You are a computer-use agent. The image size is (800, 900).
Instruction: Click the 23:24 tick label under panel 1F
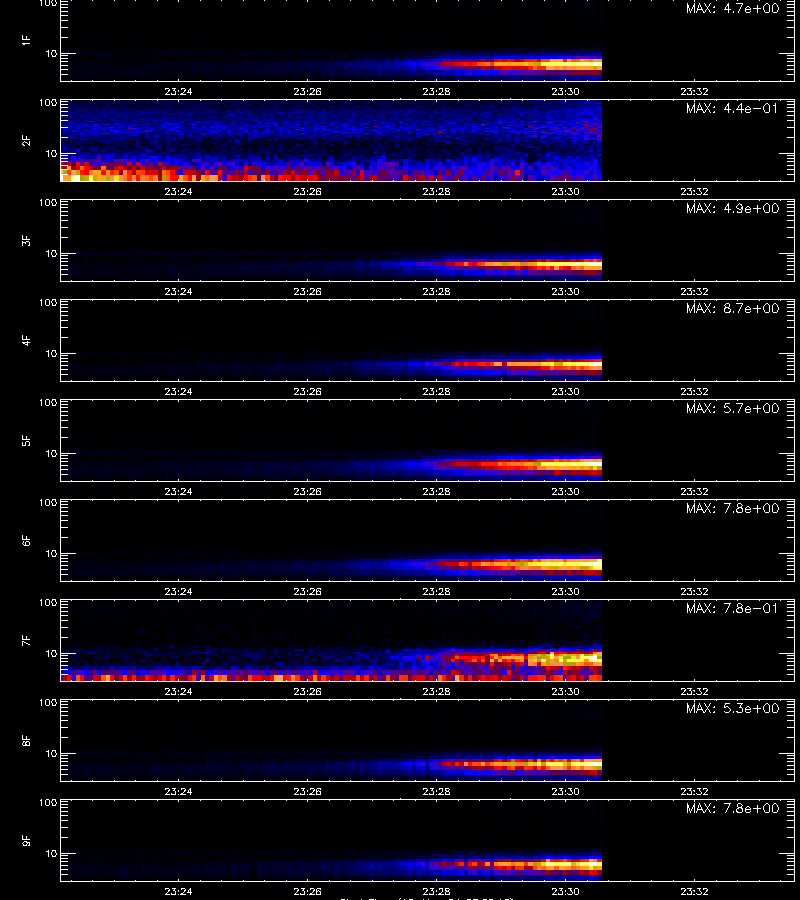[178, 91]
